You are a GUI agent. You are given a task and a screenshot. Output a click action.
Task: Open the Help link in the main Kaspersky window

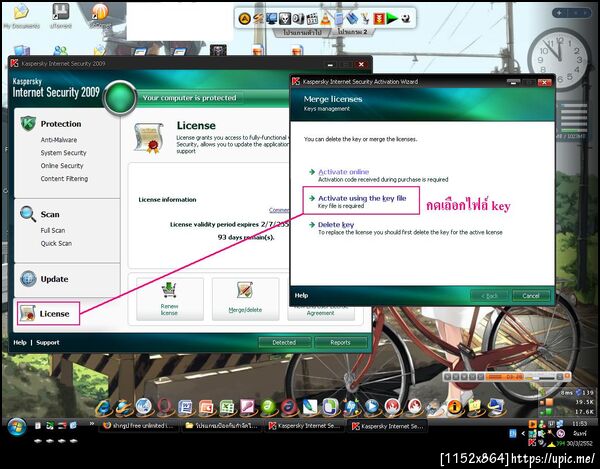[20, 342]
